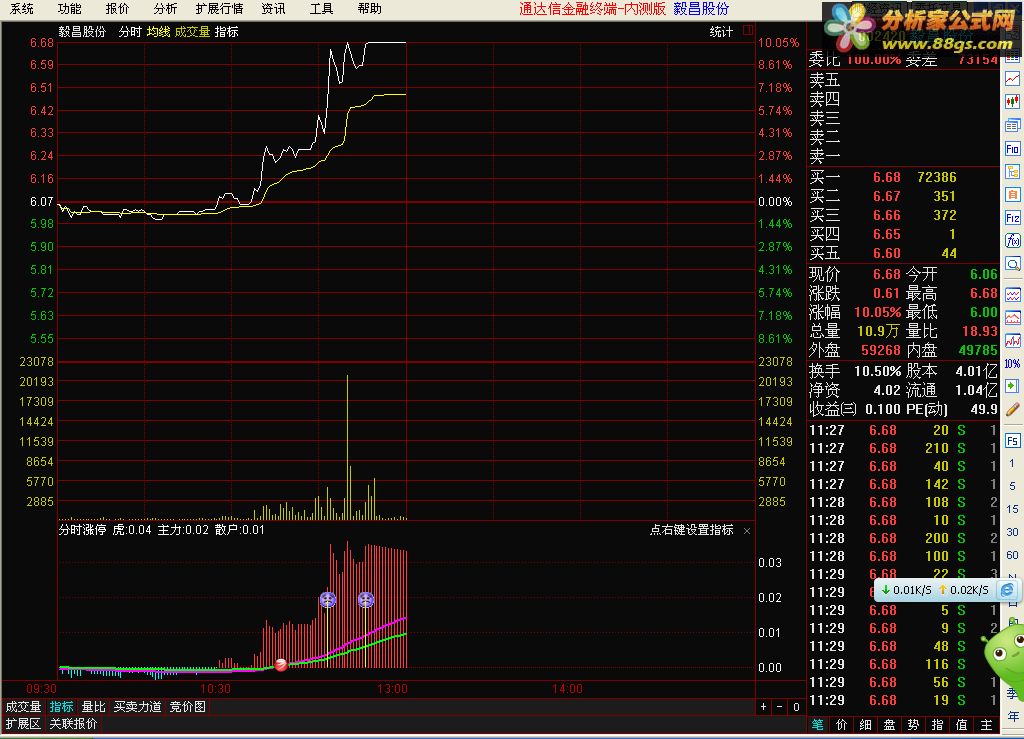Image resolution: width=1024 pixels, height=739 pixels.
Task: Open the quote list window icon
Action: click(1012, 125)
